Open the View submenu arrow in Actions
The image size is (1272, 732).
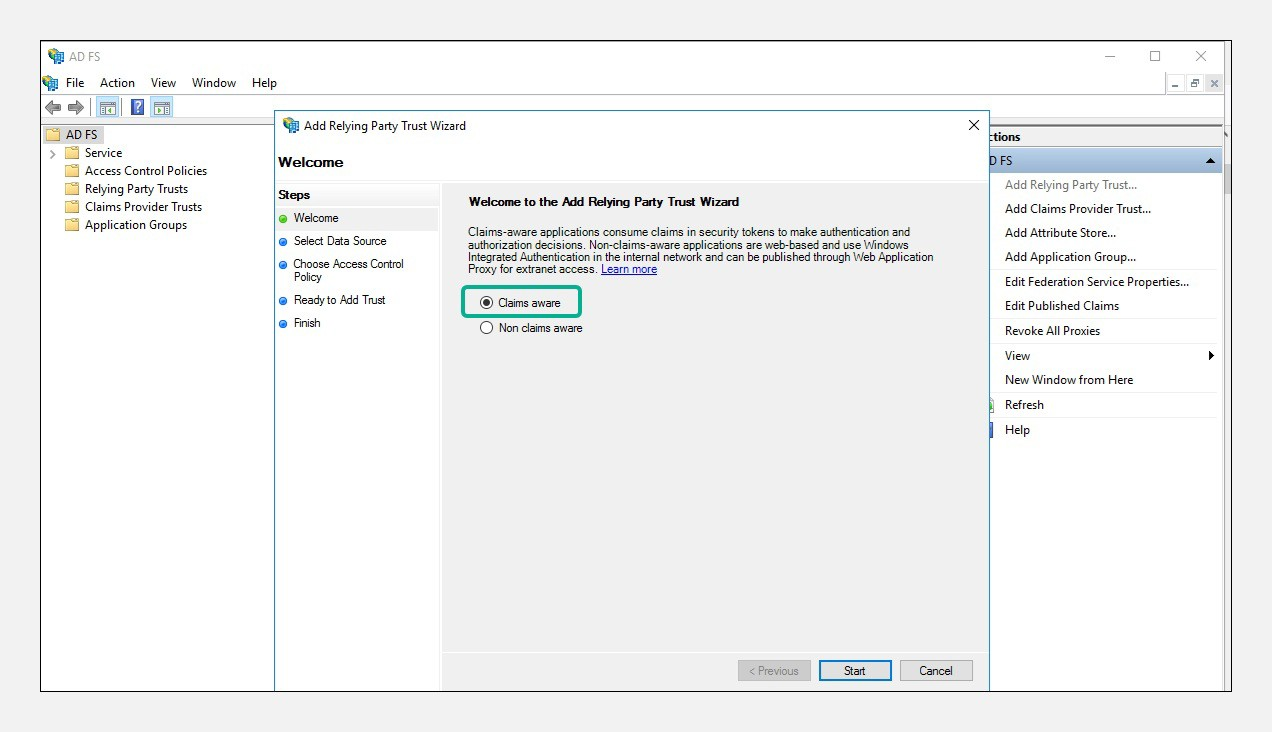tap(1210, 356)
